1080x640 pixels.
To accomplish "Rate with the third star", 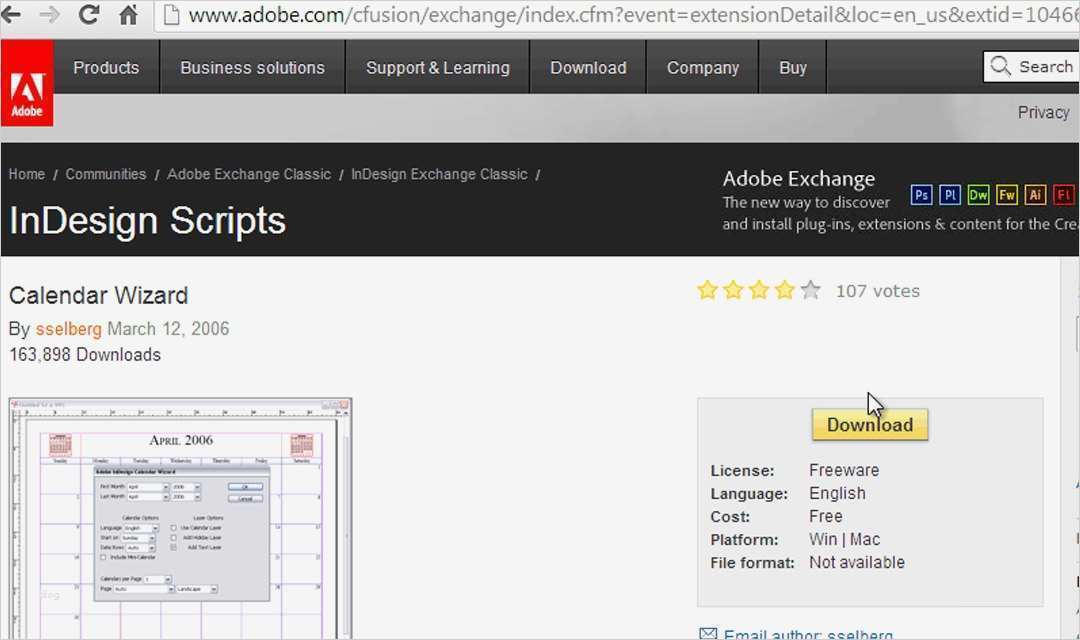I will (759, 290).
